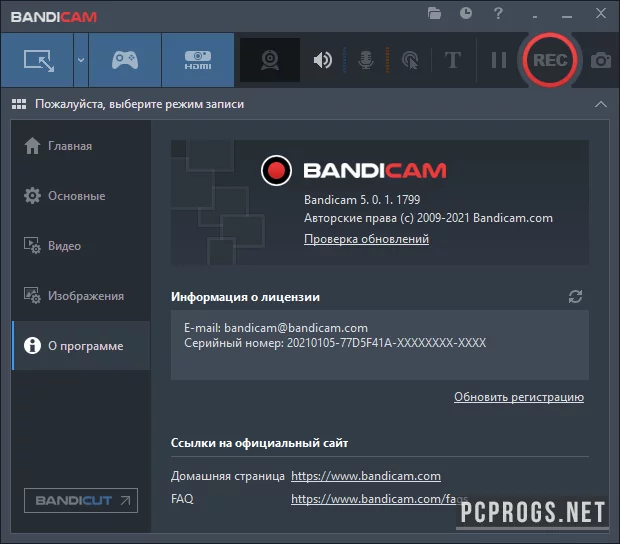The image size is (620, 544).
Task: Click the compact mode dash icon in title bar
Action: tap(535, 17)
